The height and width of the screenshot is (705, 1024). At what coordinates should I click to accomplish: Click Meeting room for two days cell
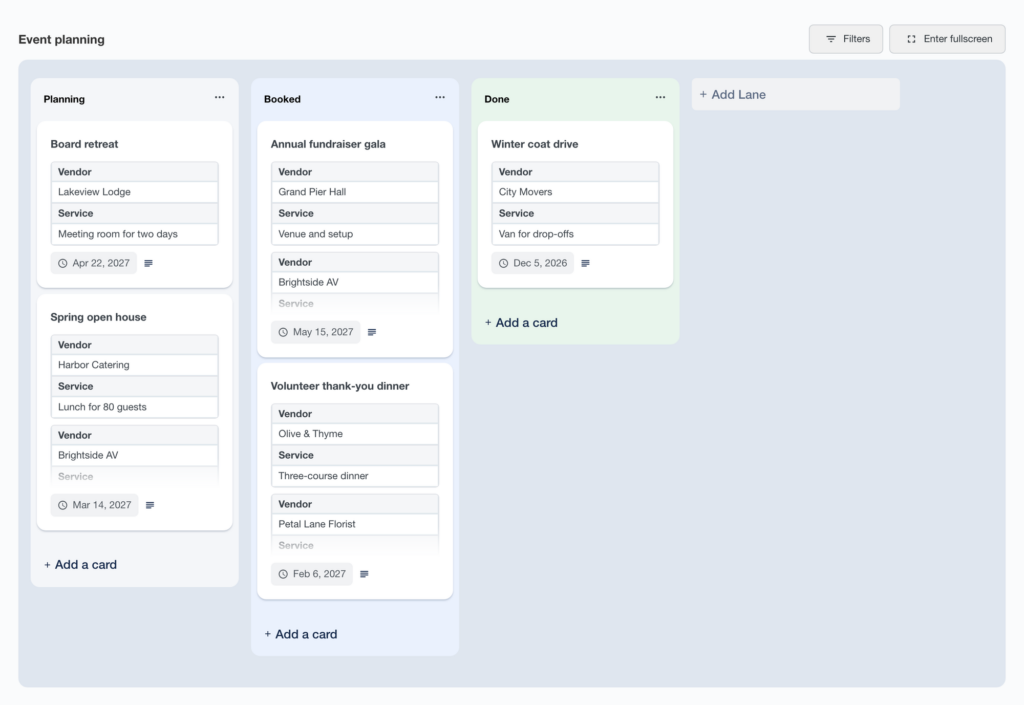135,234
